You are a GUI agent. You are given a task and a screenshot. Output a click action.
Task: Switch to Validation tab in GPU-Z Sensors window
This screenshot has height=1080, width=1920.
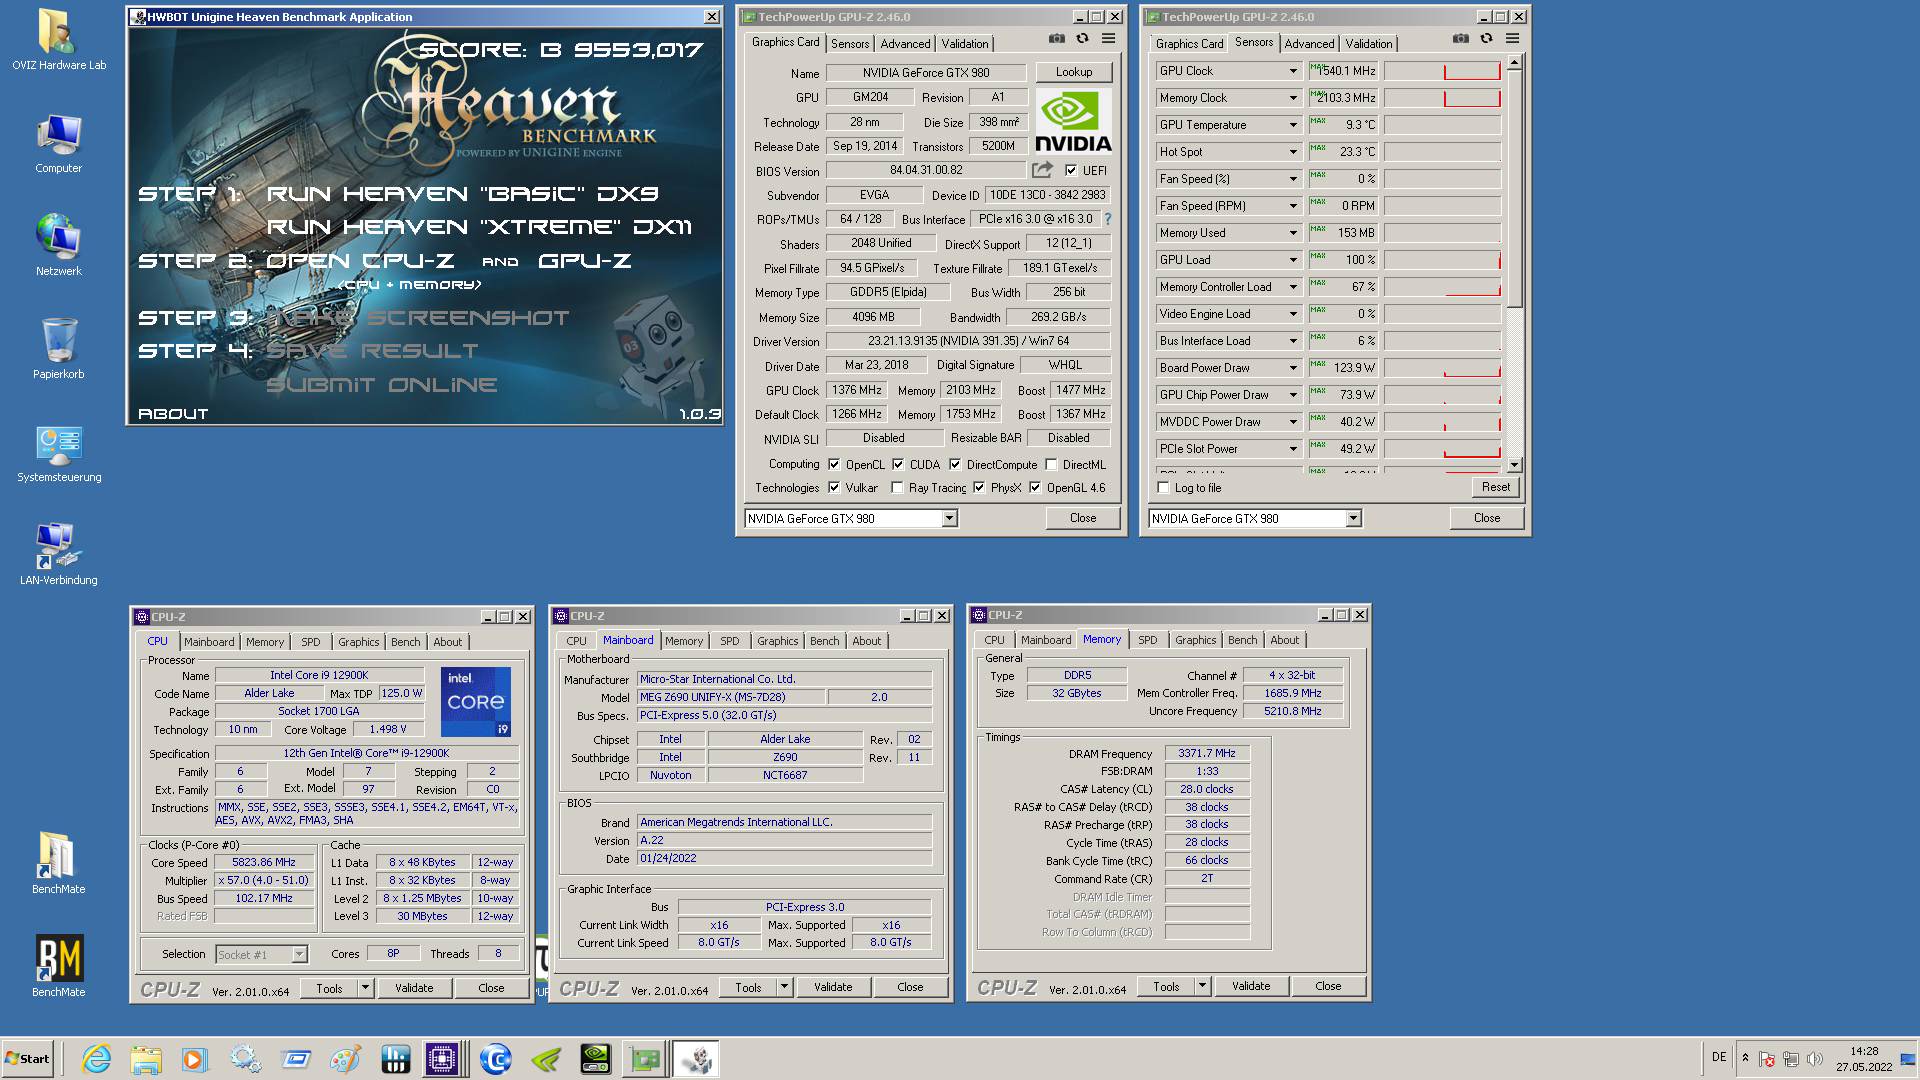1368,43
